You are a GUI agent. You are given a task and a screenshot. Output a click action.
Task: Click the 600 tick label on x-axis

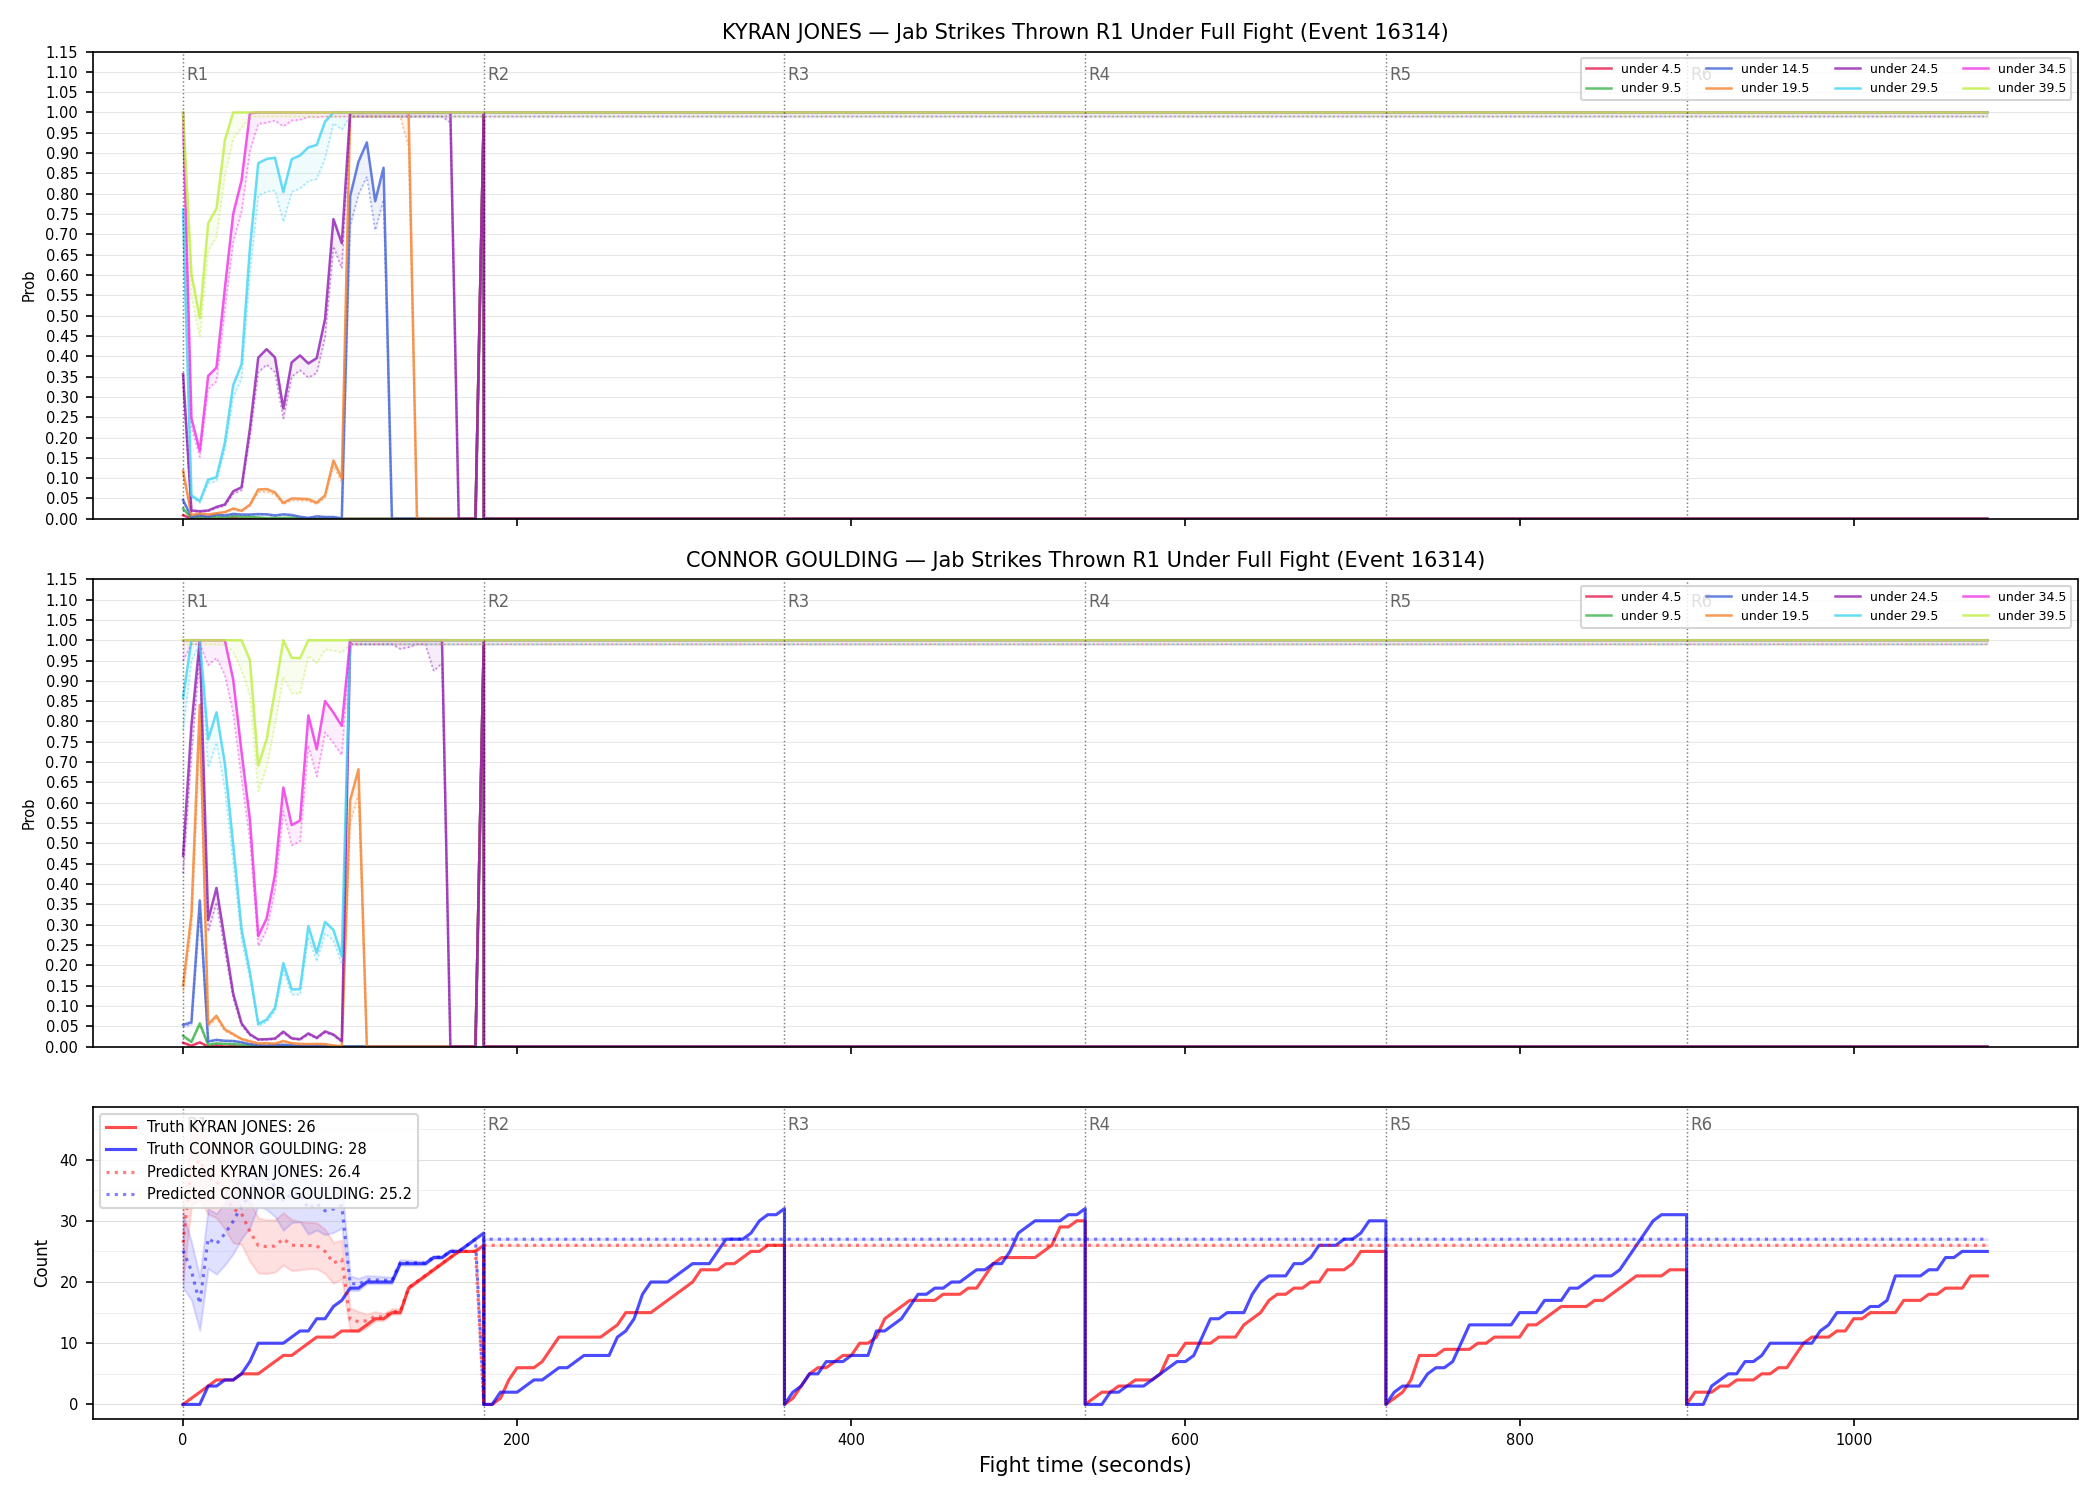tap(1185, 1439)
